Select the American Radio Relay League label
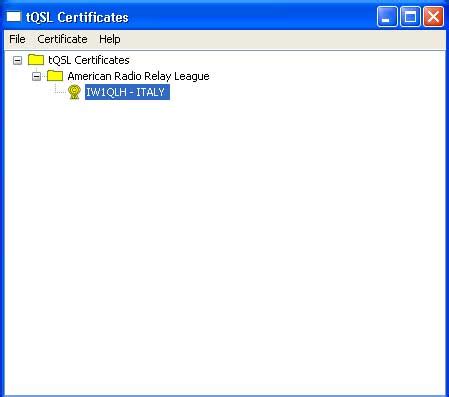The height and width of the screenshot is (397, 449). [x=138, y=76]
